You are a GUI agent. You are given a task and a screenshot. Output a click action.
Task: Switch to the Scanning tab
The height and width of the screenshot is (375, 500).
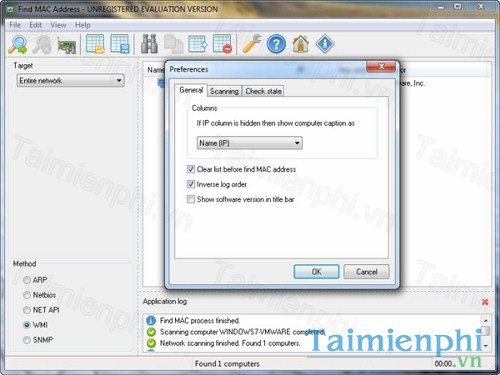click(224, 91)
